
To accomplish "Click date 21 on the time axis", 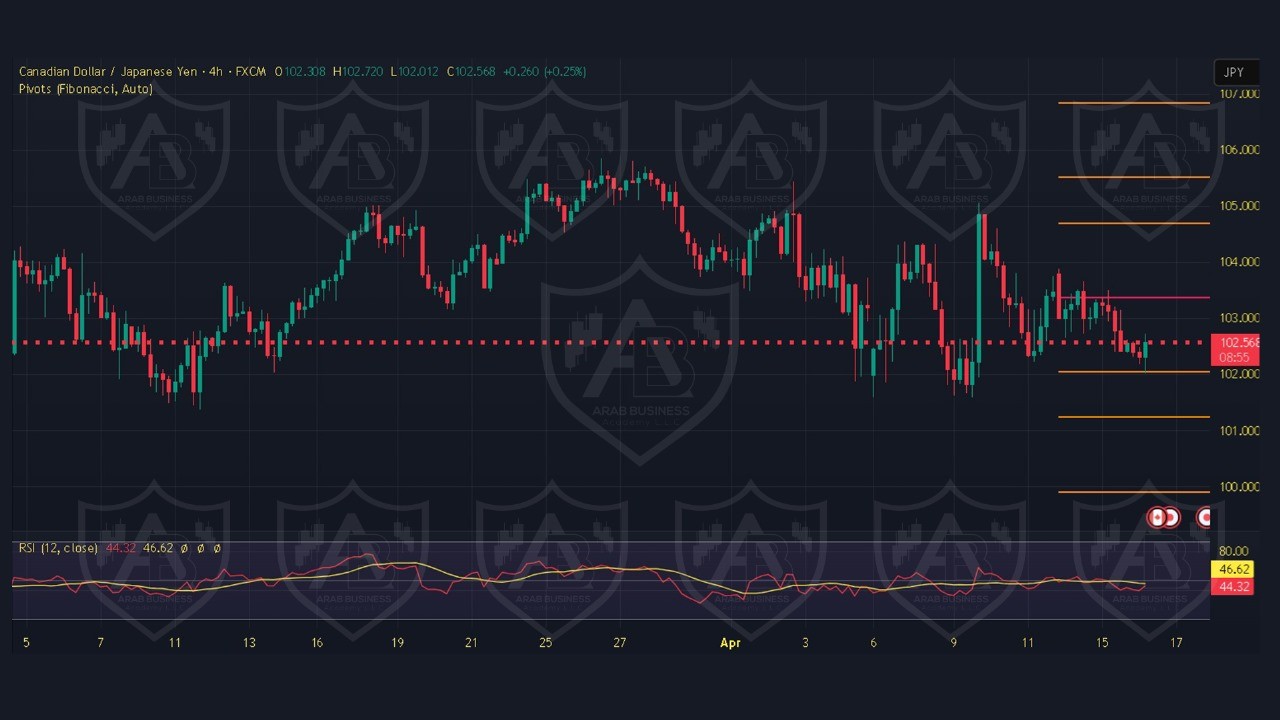I will (471, 643).
